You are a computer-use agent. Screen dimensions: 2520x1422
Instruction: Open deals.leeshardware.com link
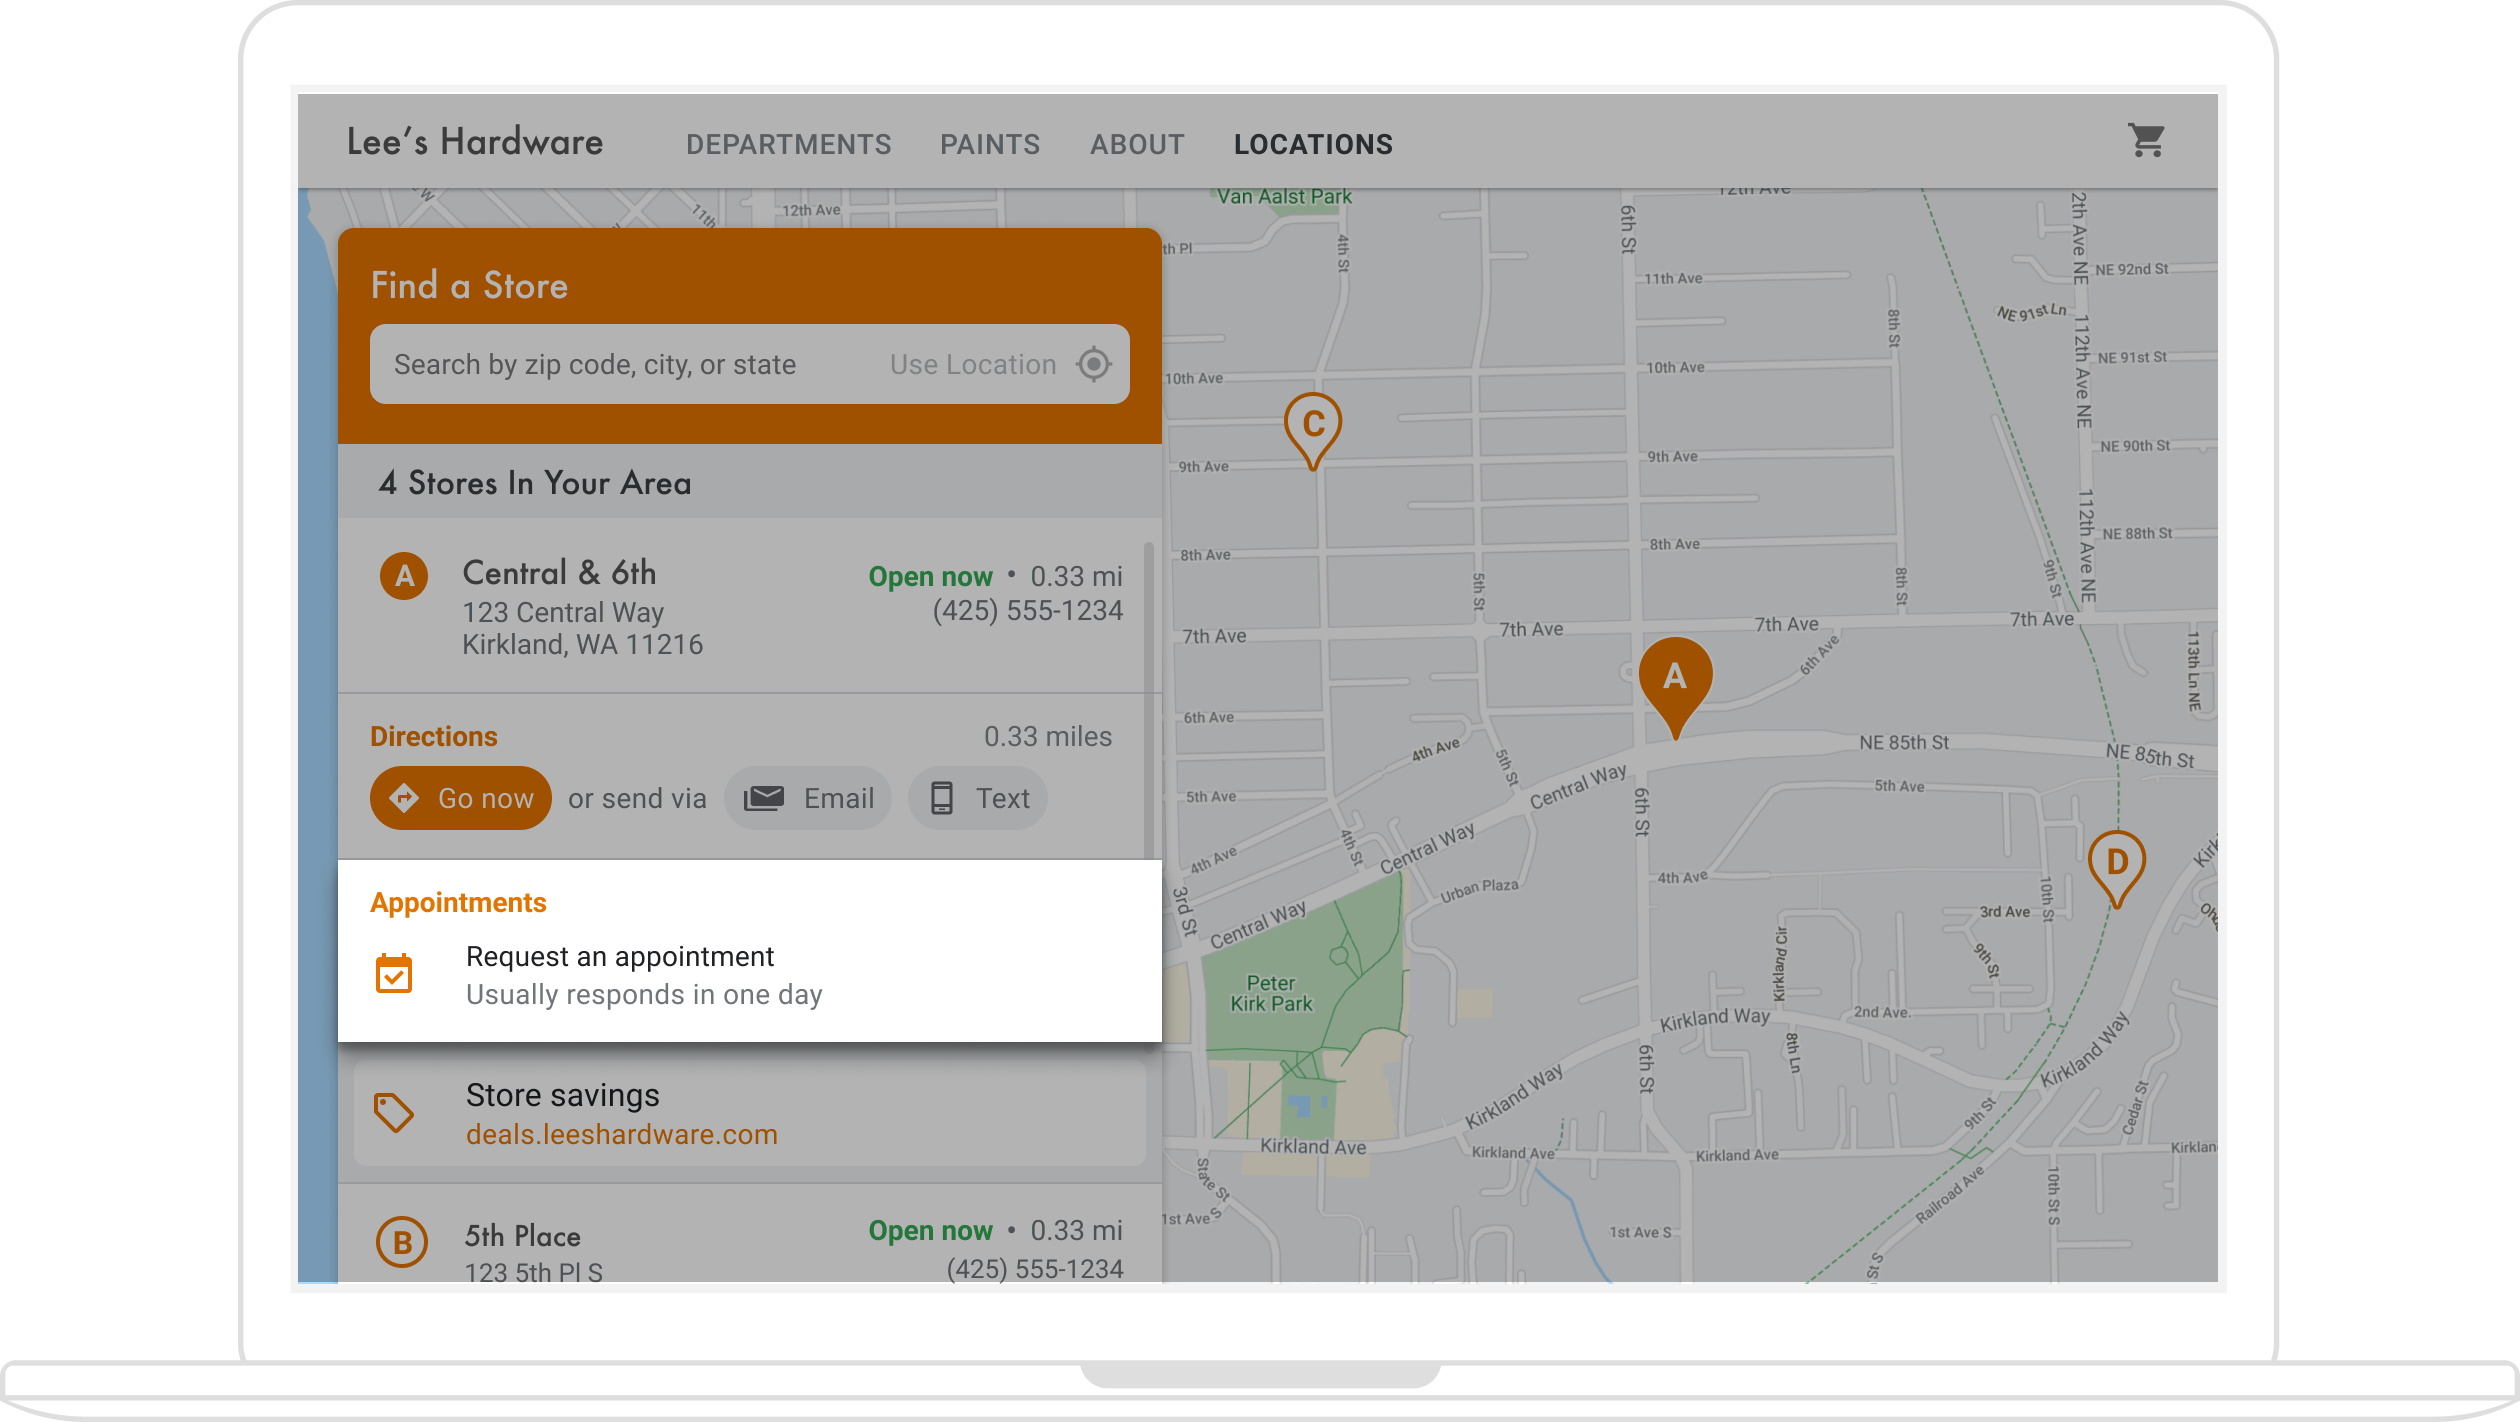click(x=622, y=1135)
